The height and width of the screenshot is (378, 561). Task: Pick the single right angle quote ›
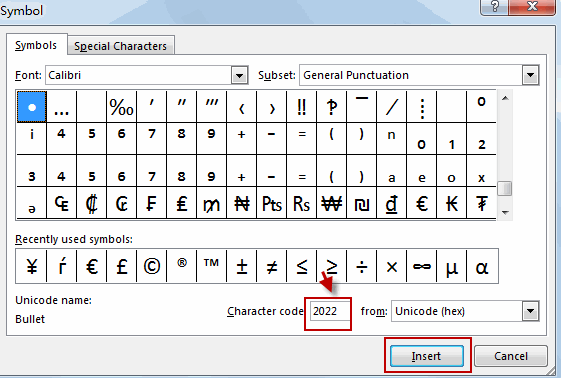pyautogui.click(x=272, y=107)
